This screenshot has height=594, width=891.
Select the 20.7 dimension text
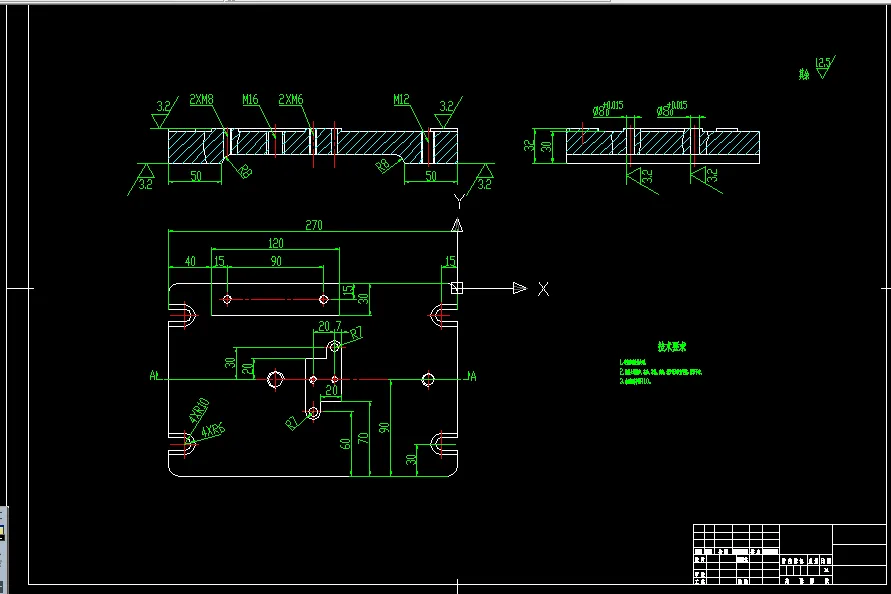330,326
